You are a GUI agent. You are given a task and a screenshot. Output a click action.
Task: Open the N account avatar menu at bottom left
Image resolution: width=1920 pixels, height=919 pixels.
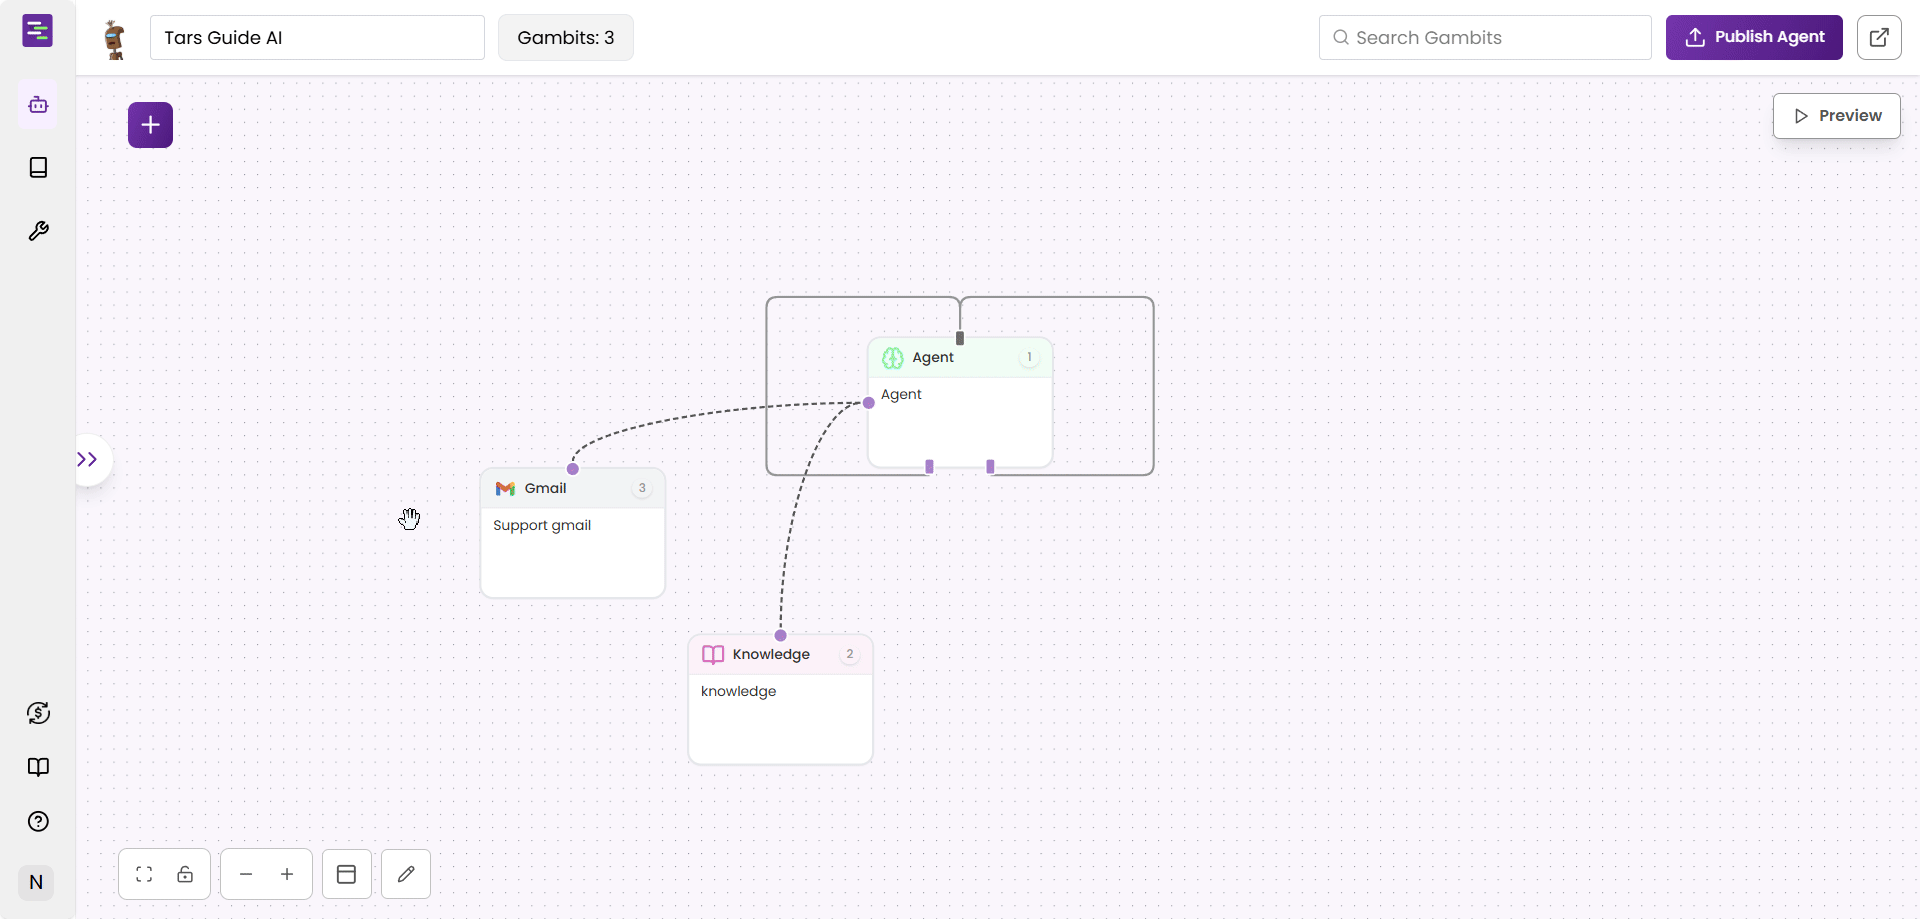coord(37,883)
